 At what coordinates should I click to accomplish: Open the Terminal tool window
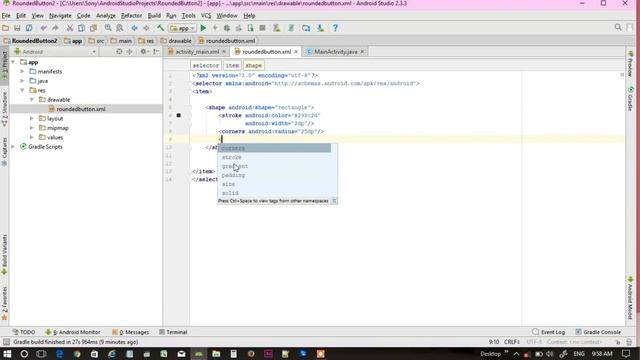(173, 332)
